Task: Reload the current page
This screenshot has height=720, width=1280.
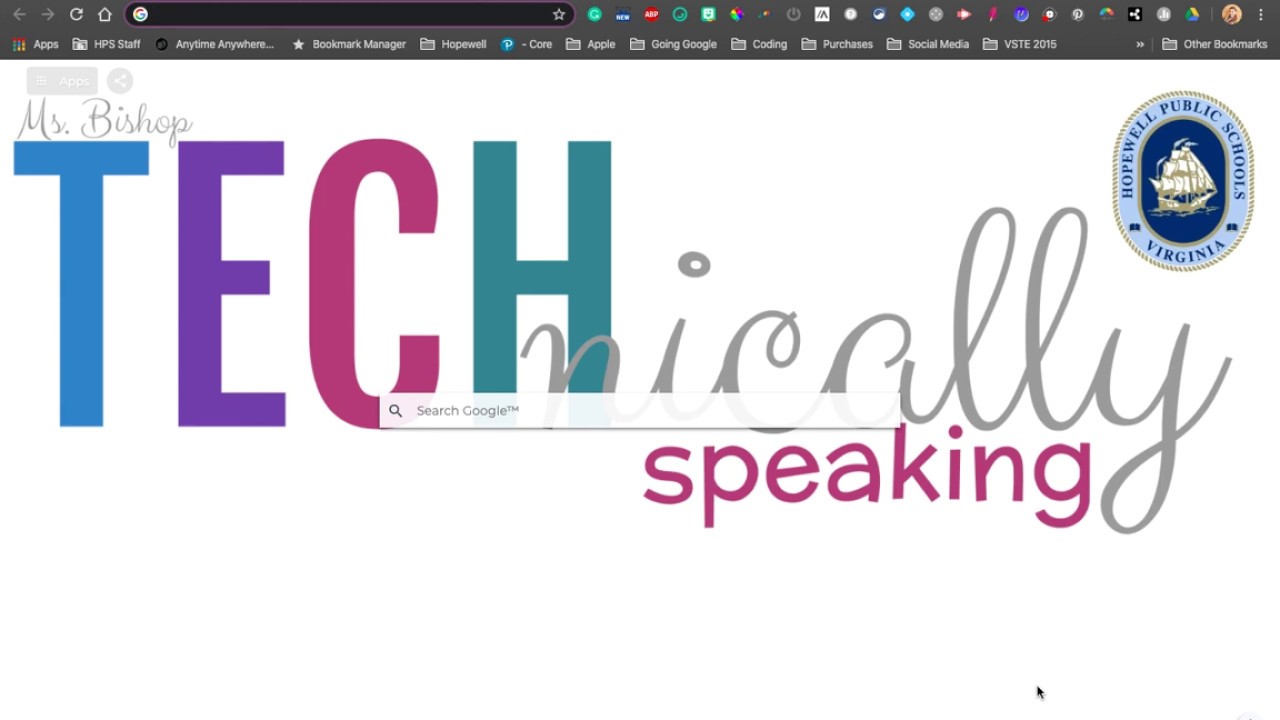Action: click(x=76, y=14)
